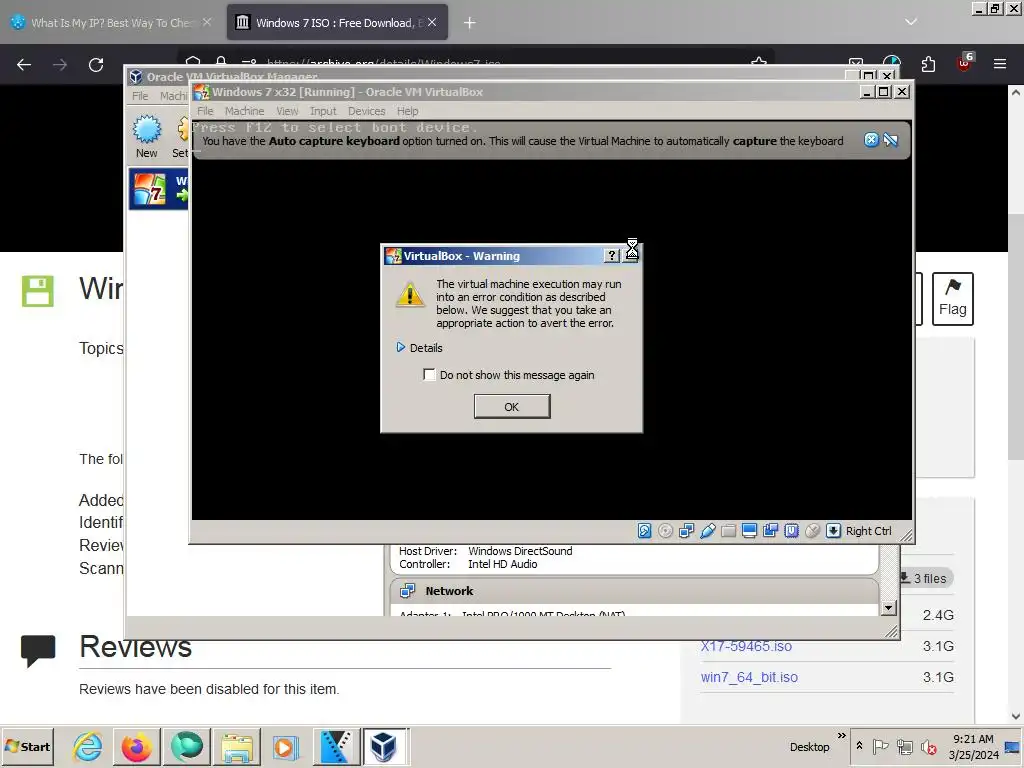The height and width of the screenshot is (768, 1024).
Task: Click VirtualBox icon in the taskbar
Action: (385, 746)
